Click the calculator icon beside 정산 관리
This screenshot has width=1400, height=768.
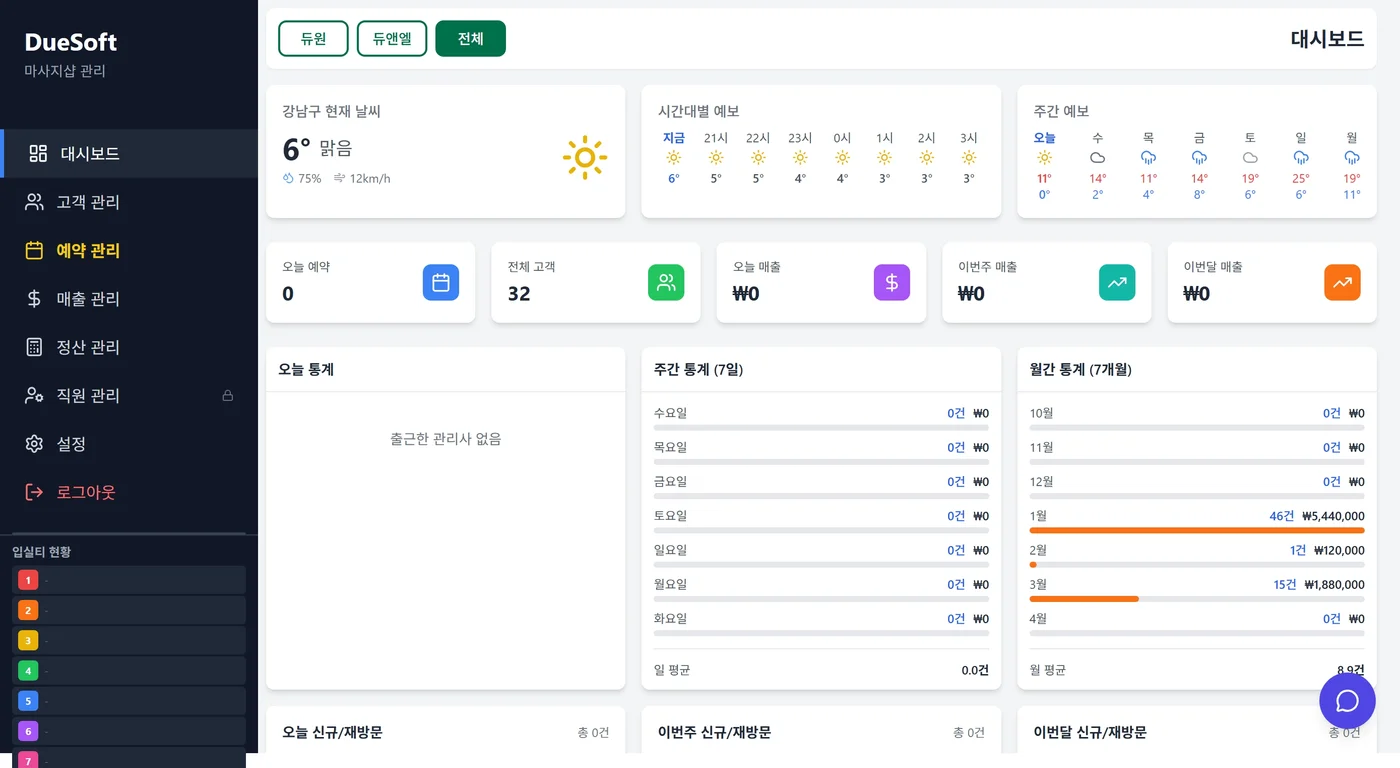click(34, 347)
